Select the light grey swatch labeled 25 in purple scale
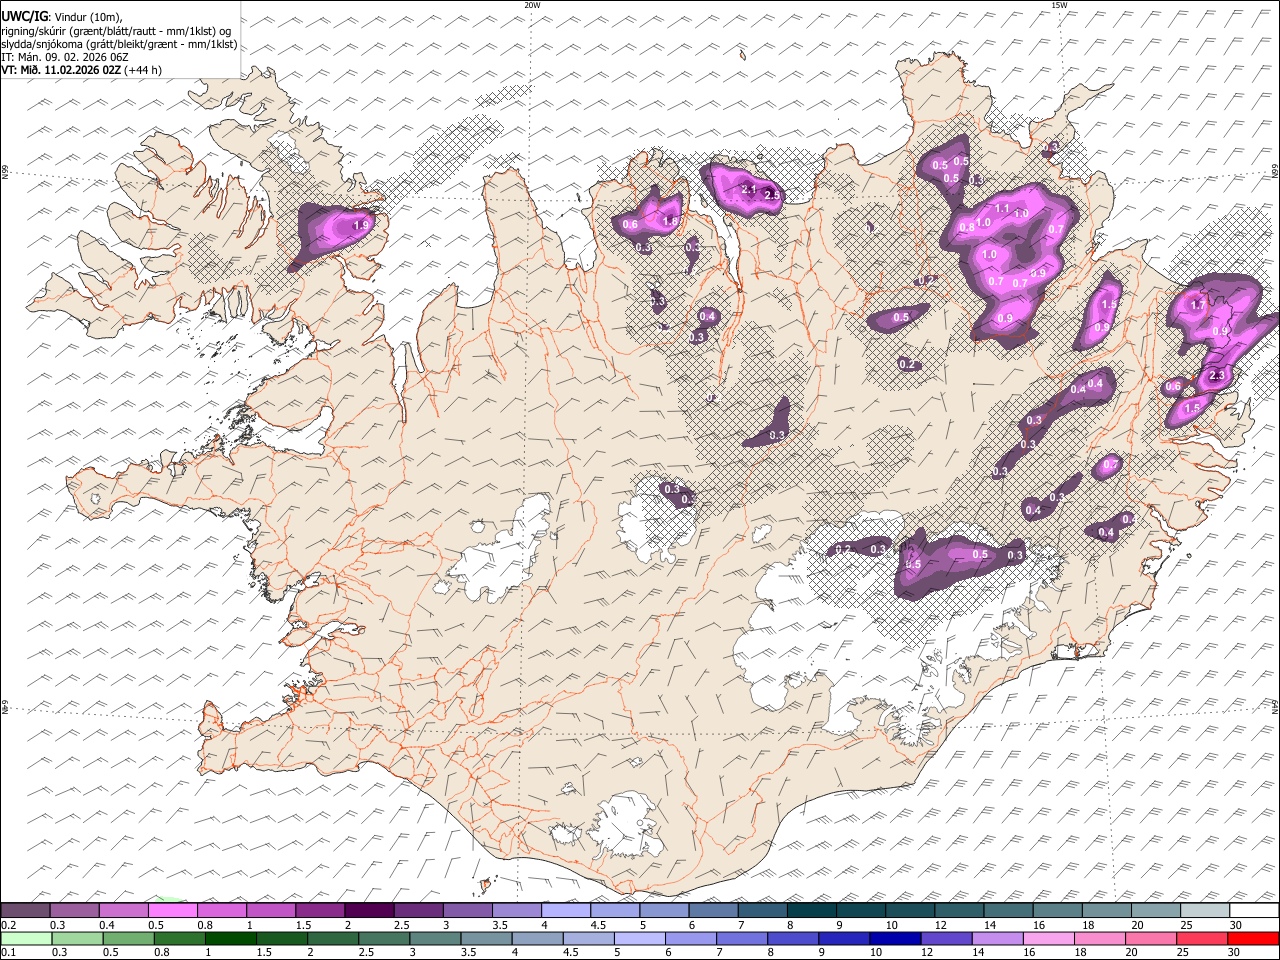This screenshot has width=1280, height=960. pyautogui.click(x=1205, y=911)
